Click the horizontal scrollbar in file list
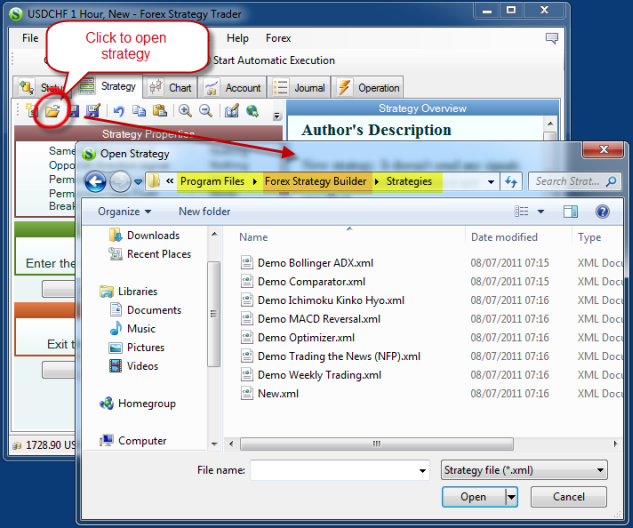Image resolution: width=633 pixels, height=528 pixels. (376, 444)
